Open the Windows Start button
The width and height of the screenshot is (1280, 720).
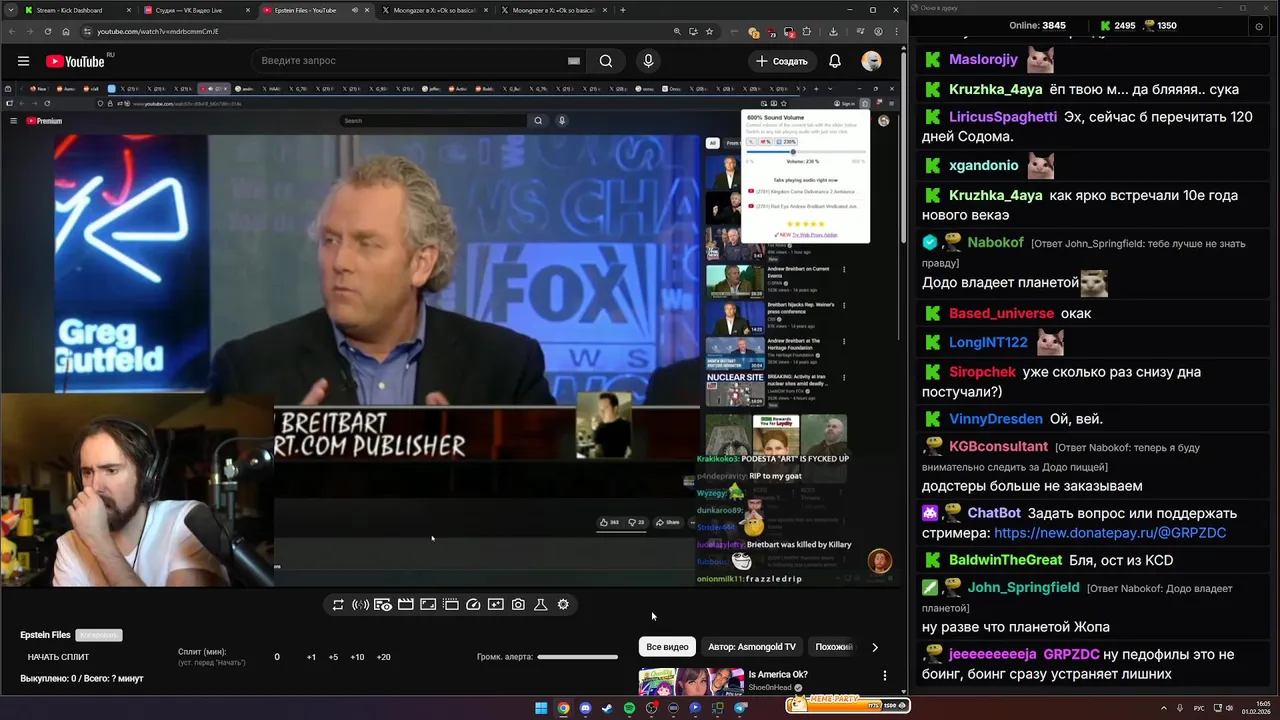tap(541, 708)
